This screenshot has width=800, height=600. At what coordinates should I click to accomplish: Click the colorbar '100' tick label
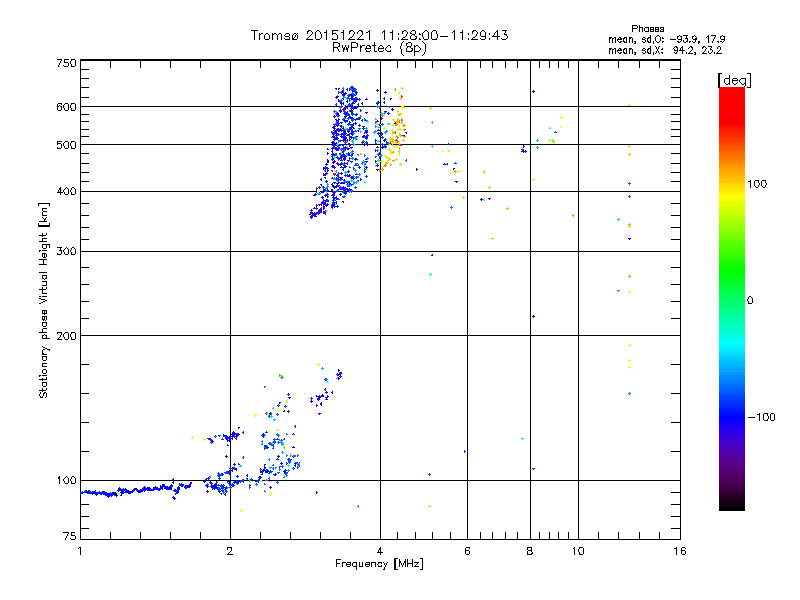point(757,184)
